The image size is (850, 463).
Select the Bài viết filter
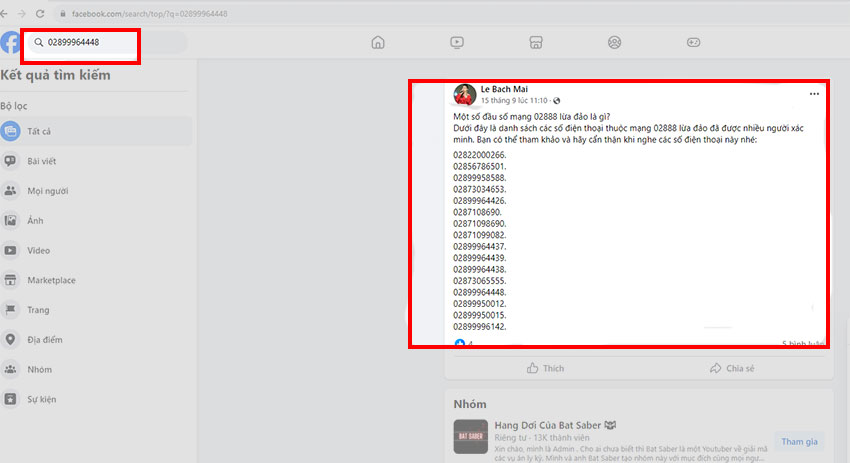coord(96,161)
